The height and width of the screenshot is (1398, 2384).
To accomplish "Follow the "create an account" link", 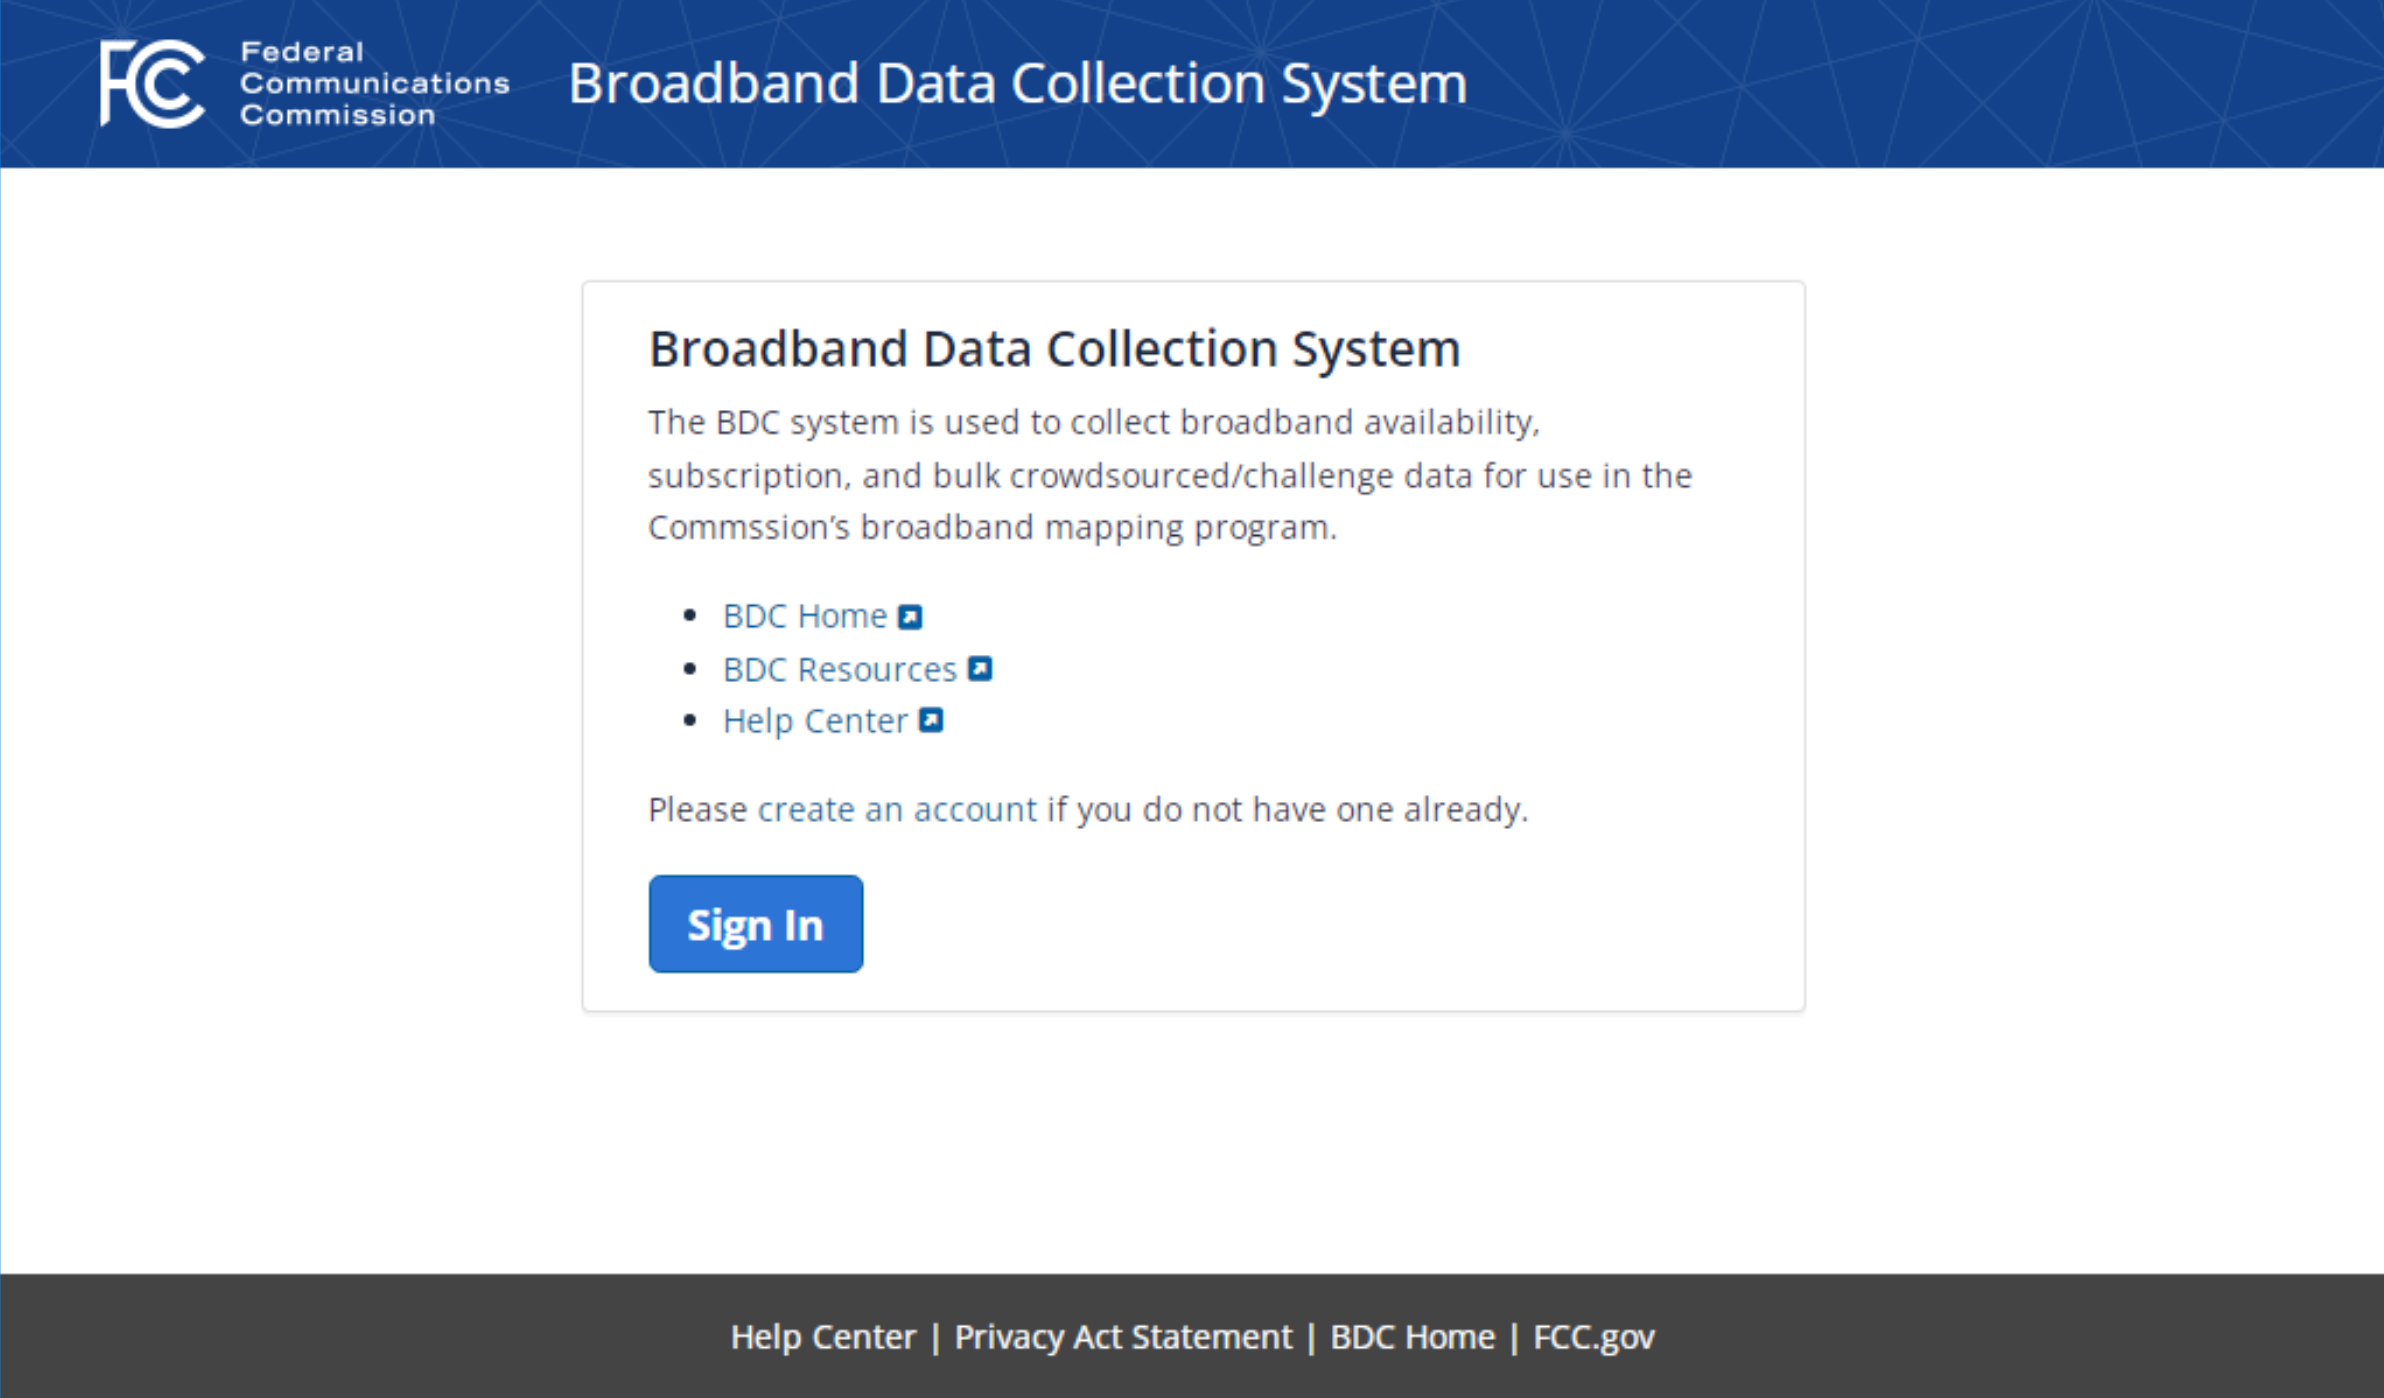I will pyautogui.click(x=896, y=809).
